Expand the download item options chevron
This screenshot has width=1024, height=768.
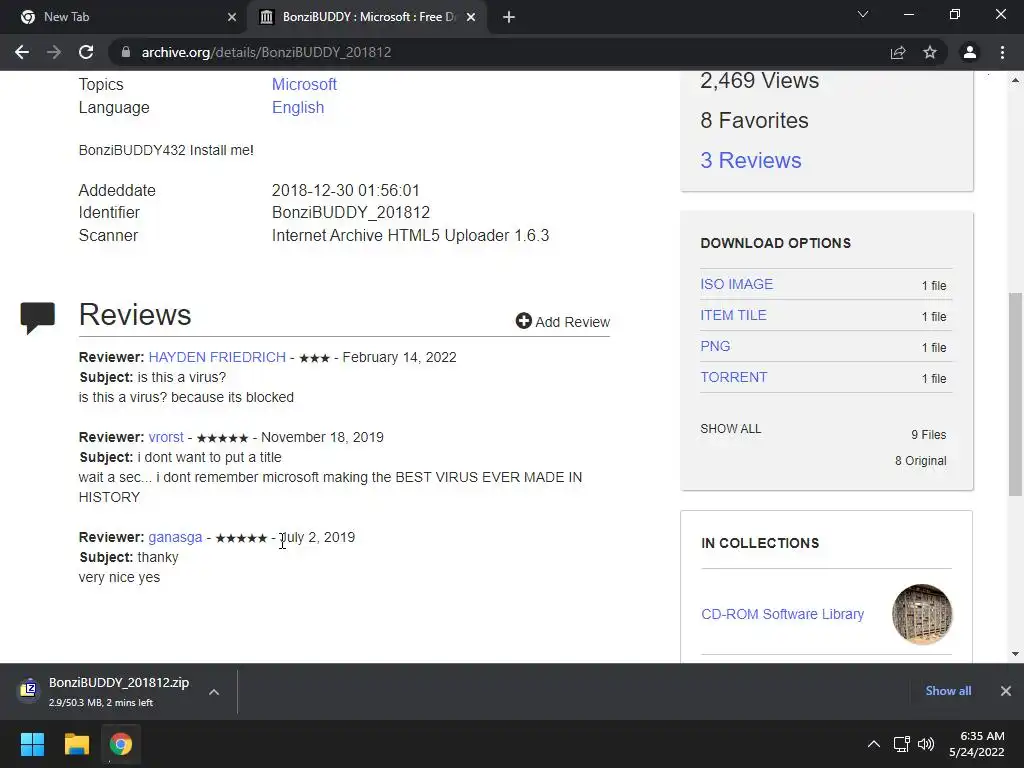214,692
